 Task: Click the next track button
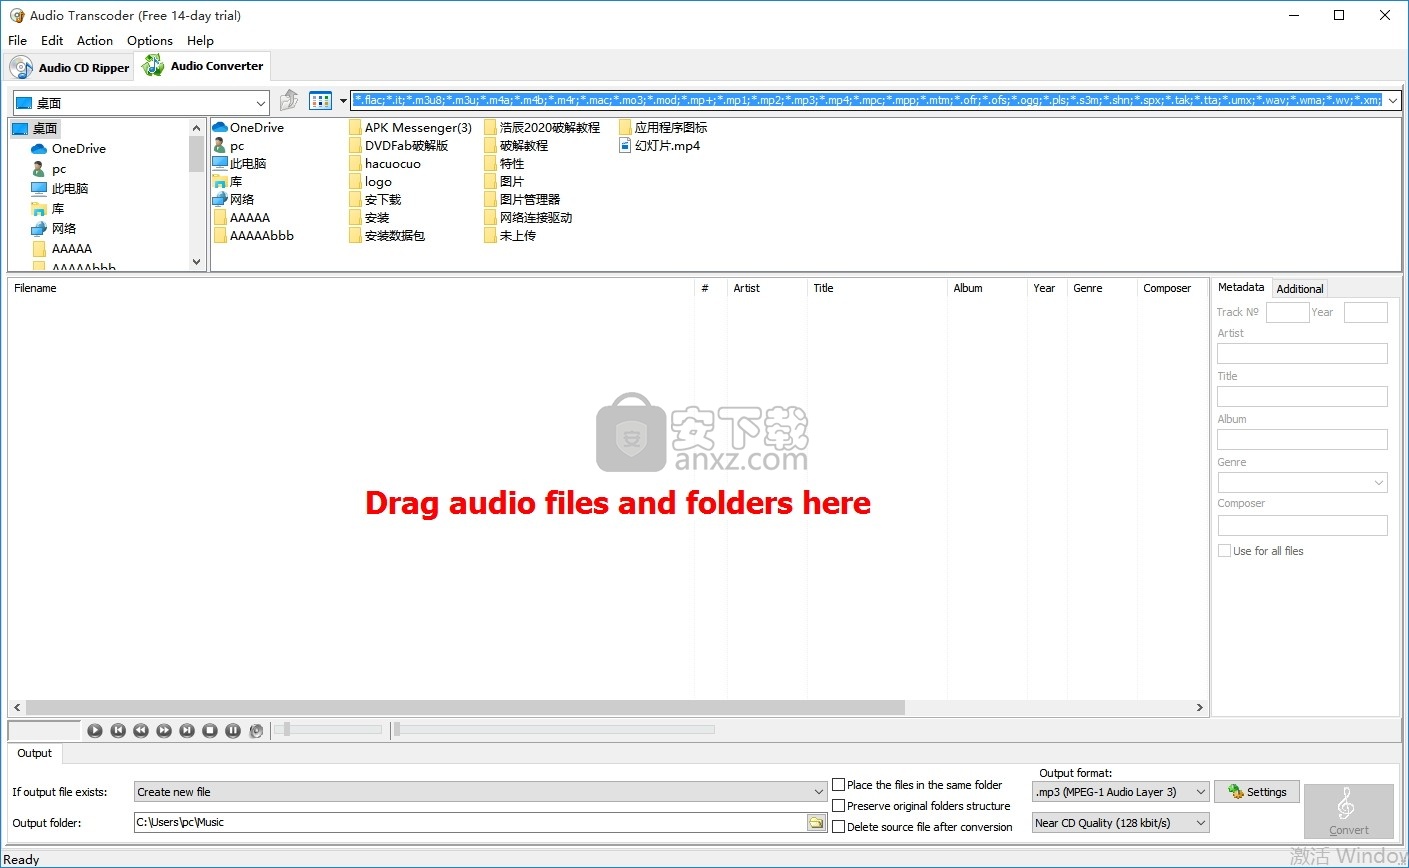pyautogui.click(x=187, y=731)
